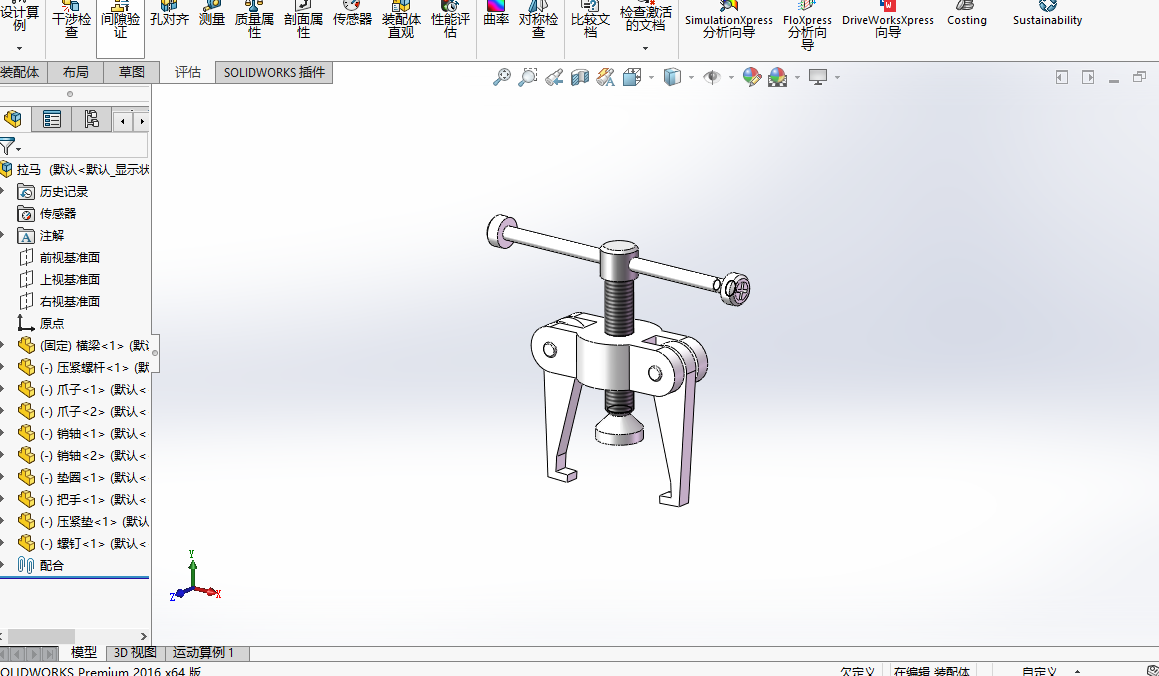The width and height of the screenshot is (1159, 676).
Task: Open Edit Appearance color ball icon
Action: point(752,77)
